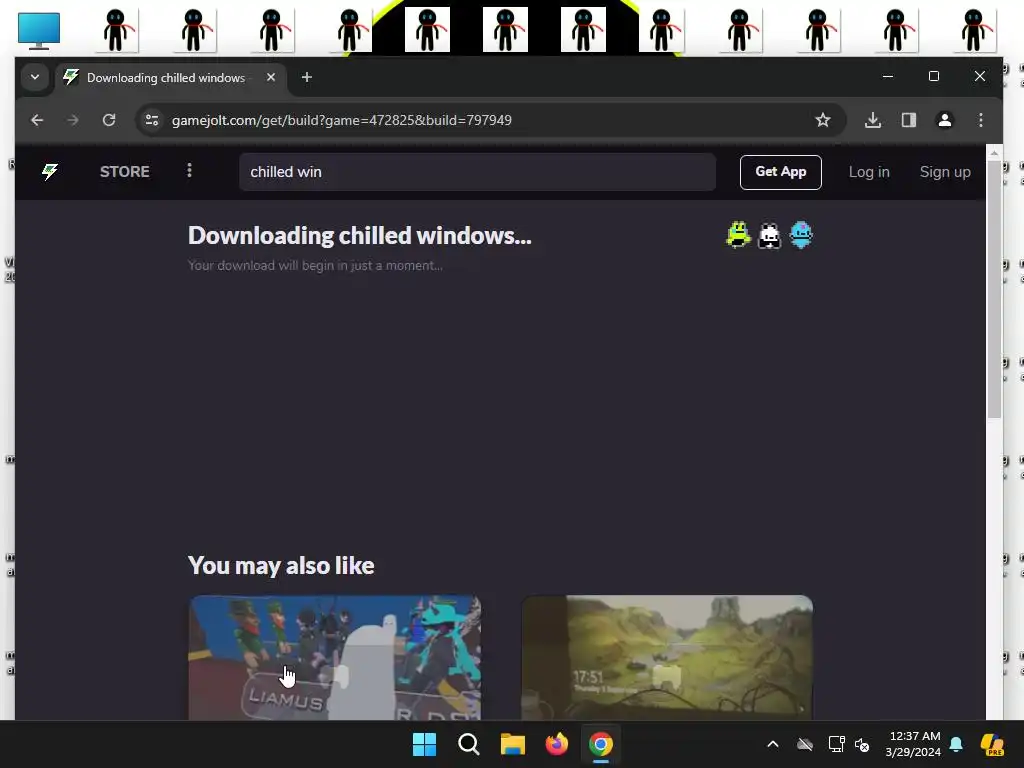The height and width of the screenshot is (768, 1024).
Task: Open File Explorer from the taskbar
Action: click(x=513, y=744)
